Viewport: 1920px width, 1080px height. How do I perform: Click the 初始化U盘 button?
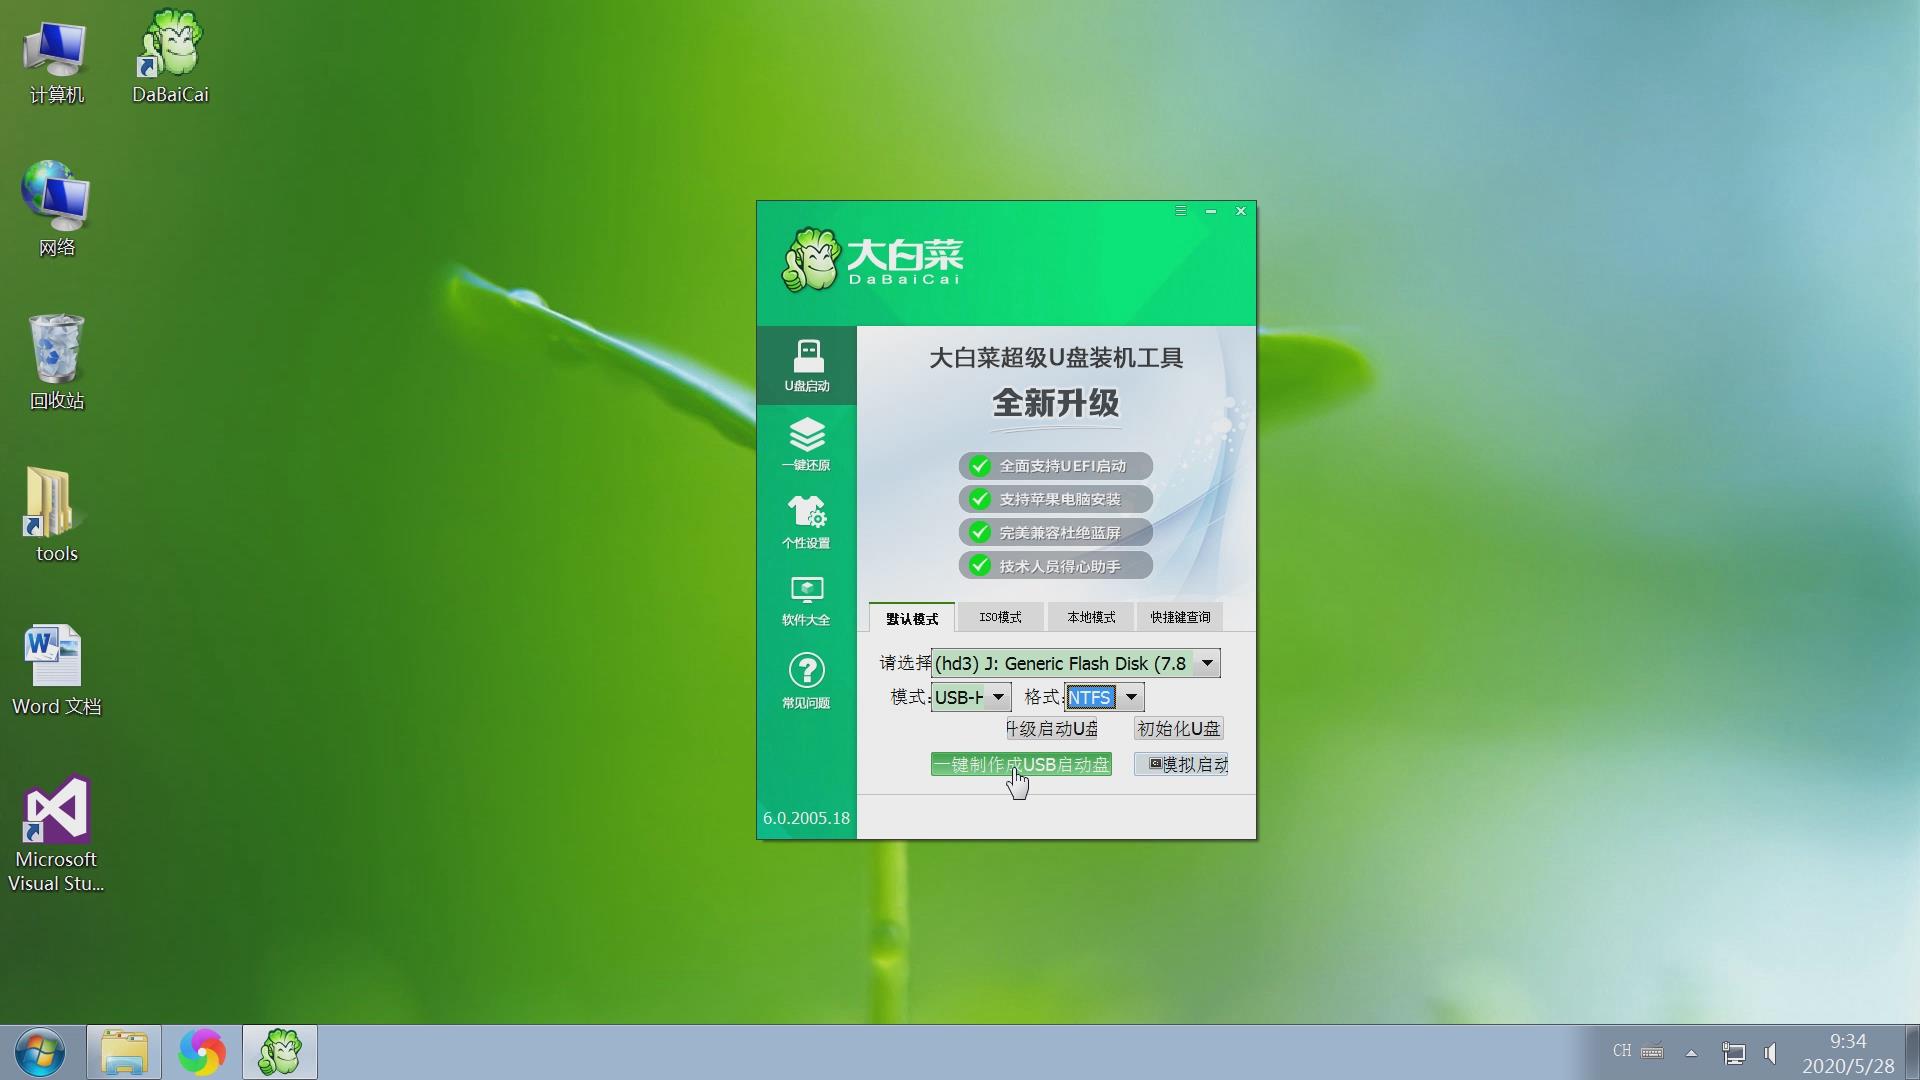pyautogui.click(x=1179, y=728)
